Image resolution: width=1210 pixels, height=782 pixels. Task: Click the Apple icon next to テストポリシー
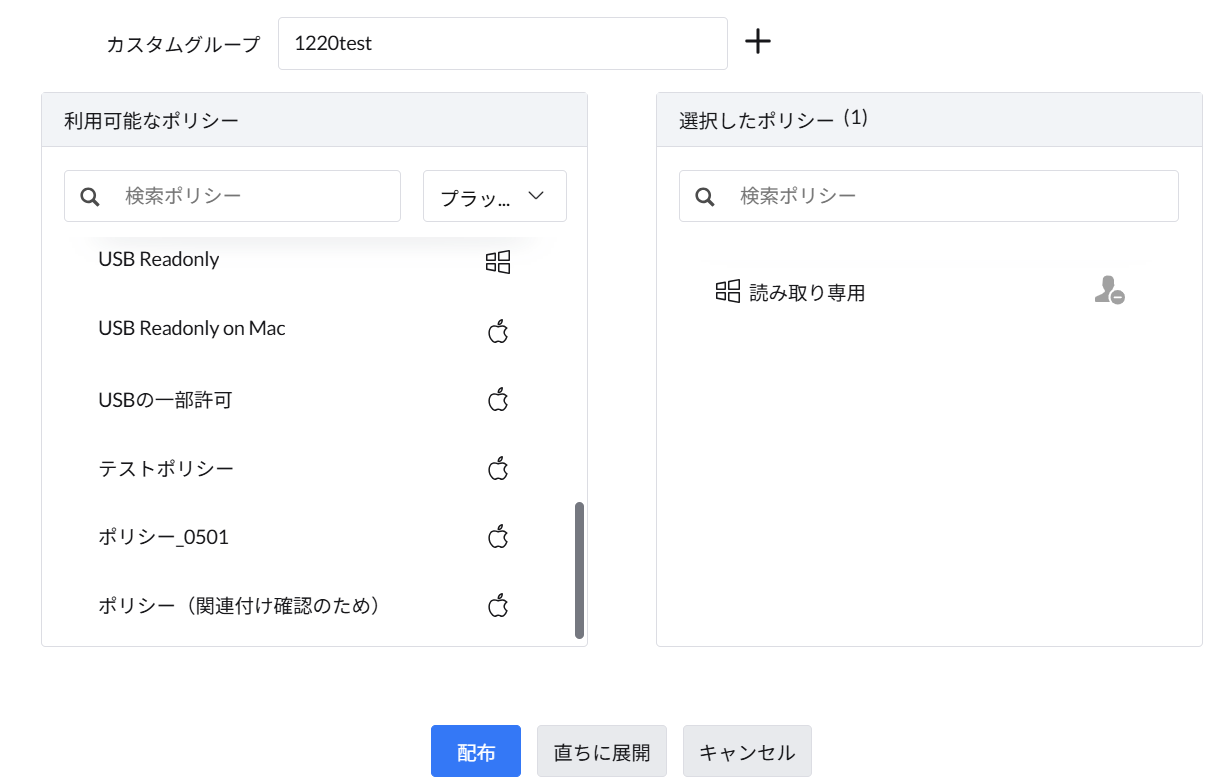tap(498, 468)
